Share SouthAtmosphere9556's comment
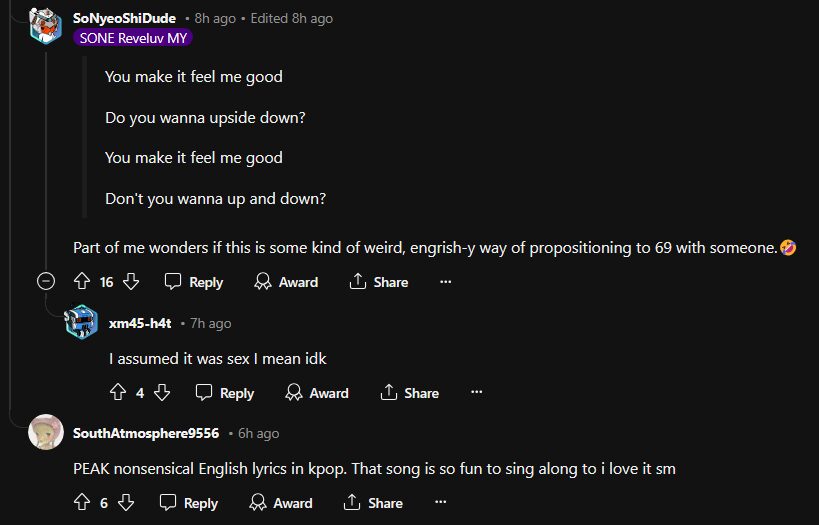819x525 pixels. (374, 503)
